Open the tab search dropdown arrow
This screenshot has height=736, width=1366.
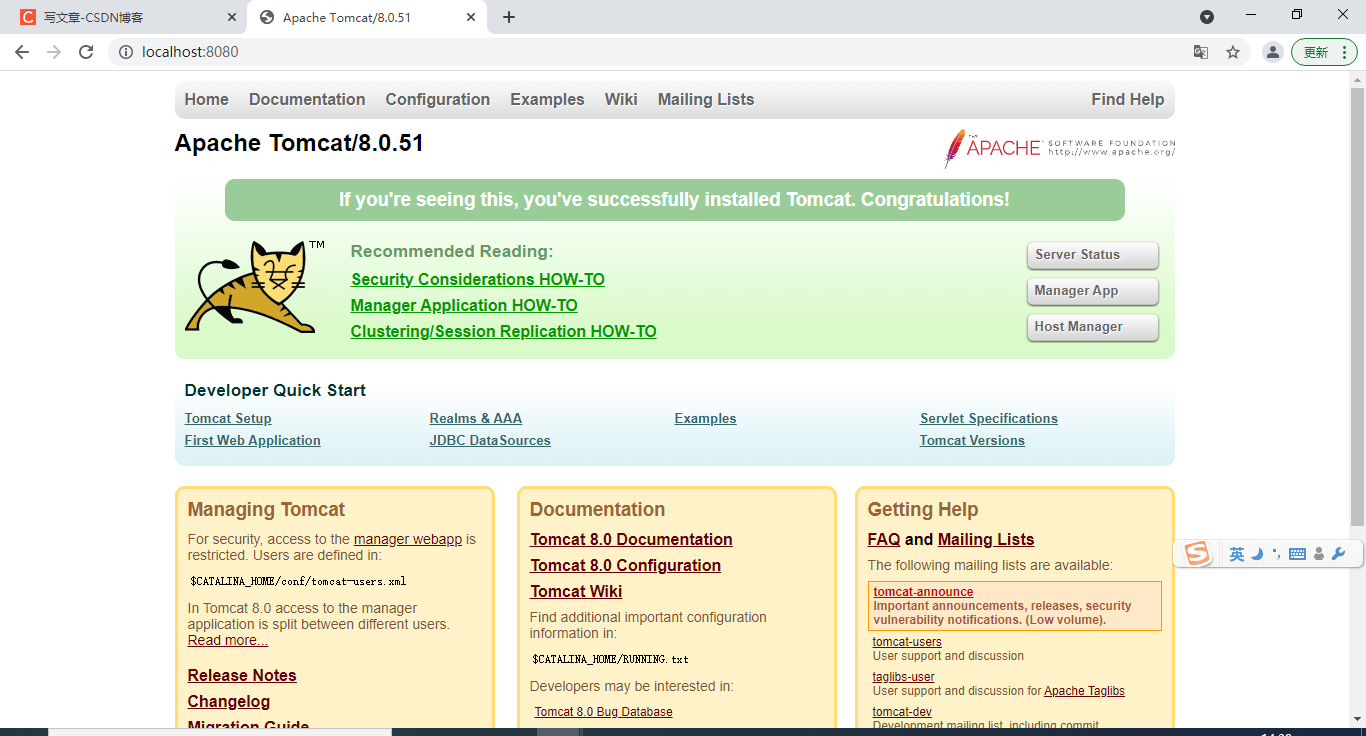click(1207, 17)
